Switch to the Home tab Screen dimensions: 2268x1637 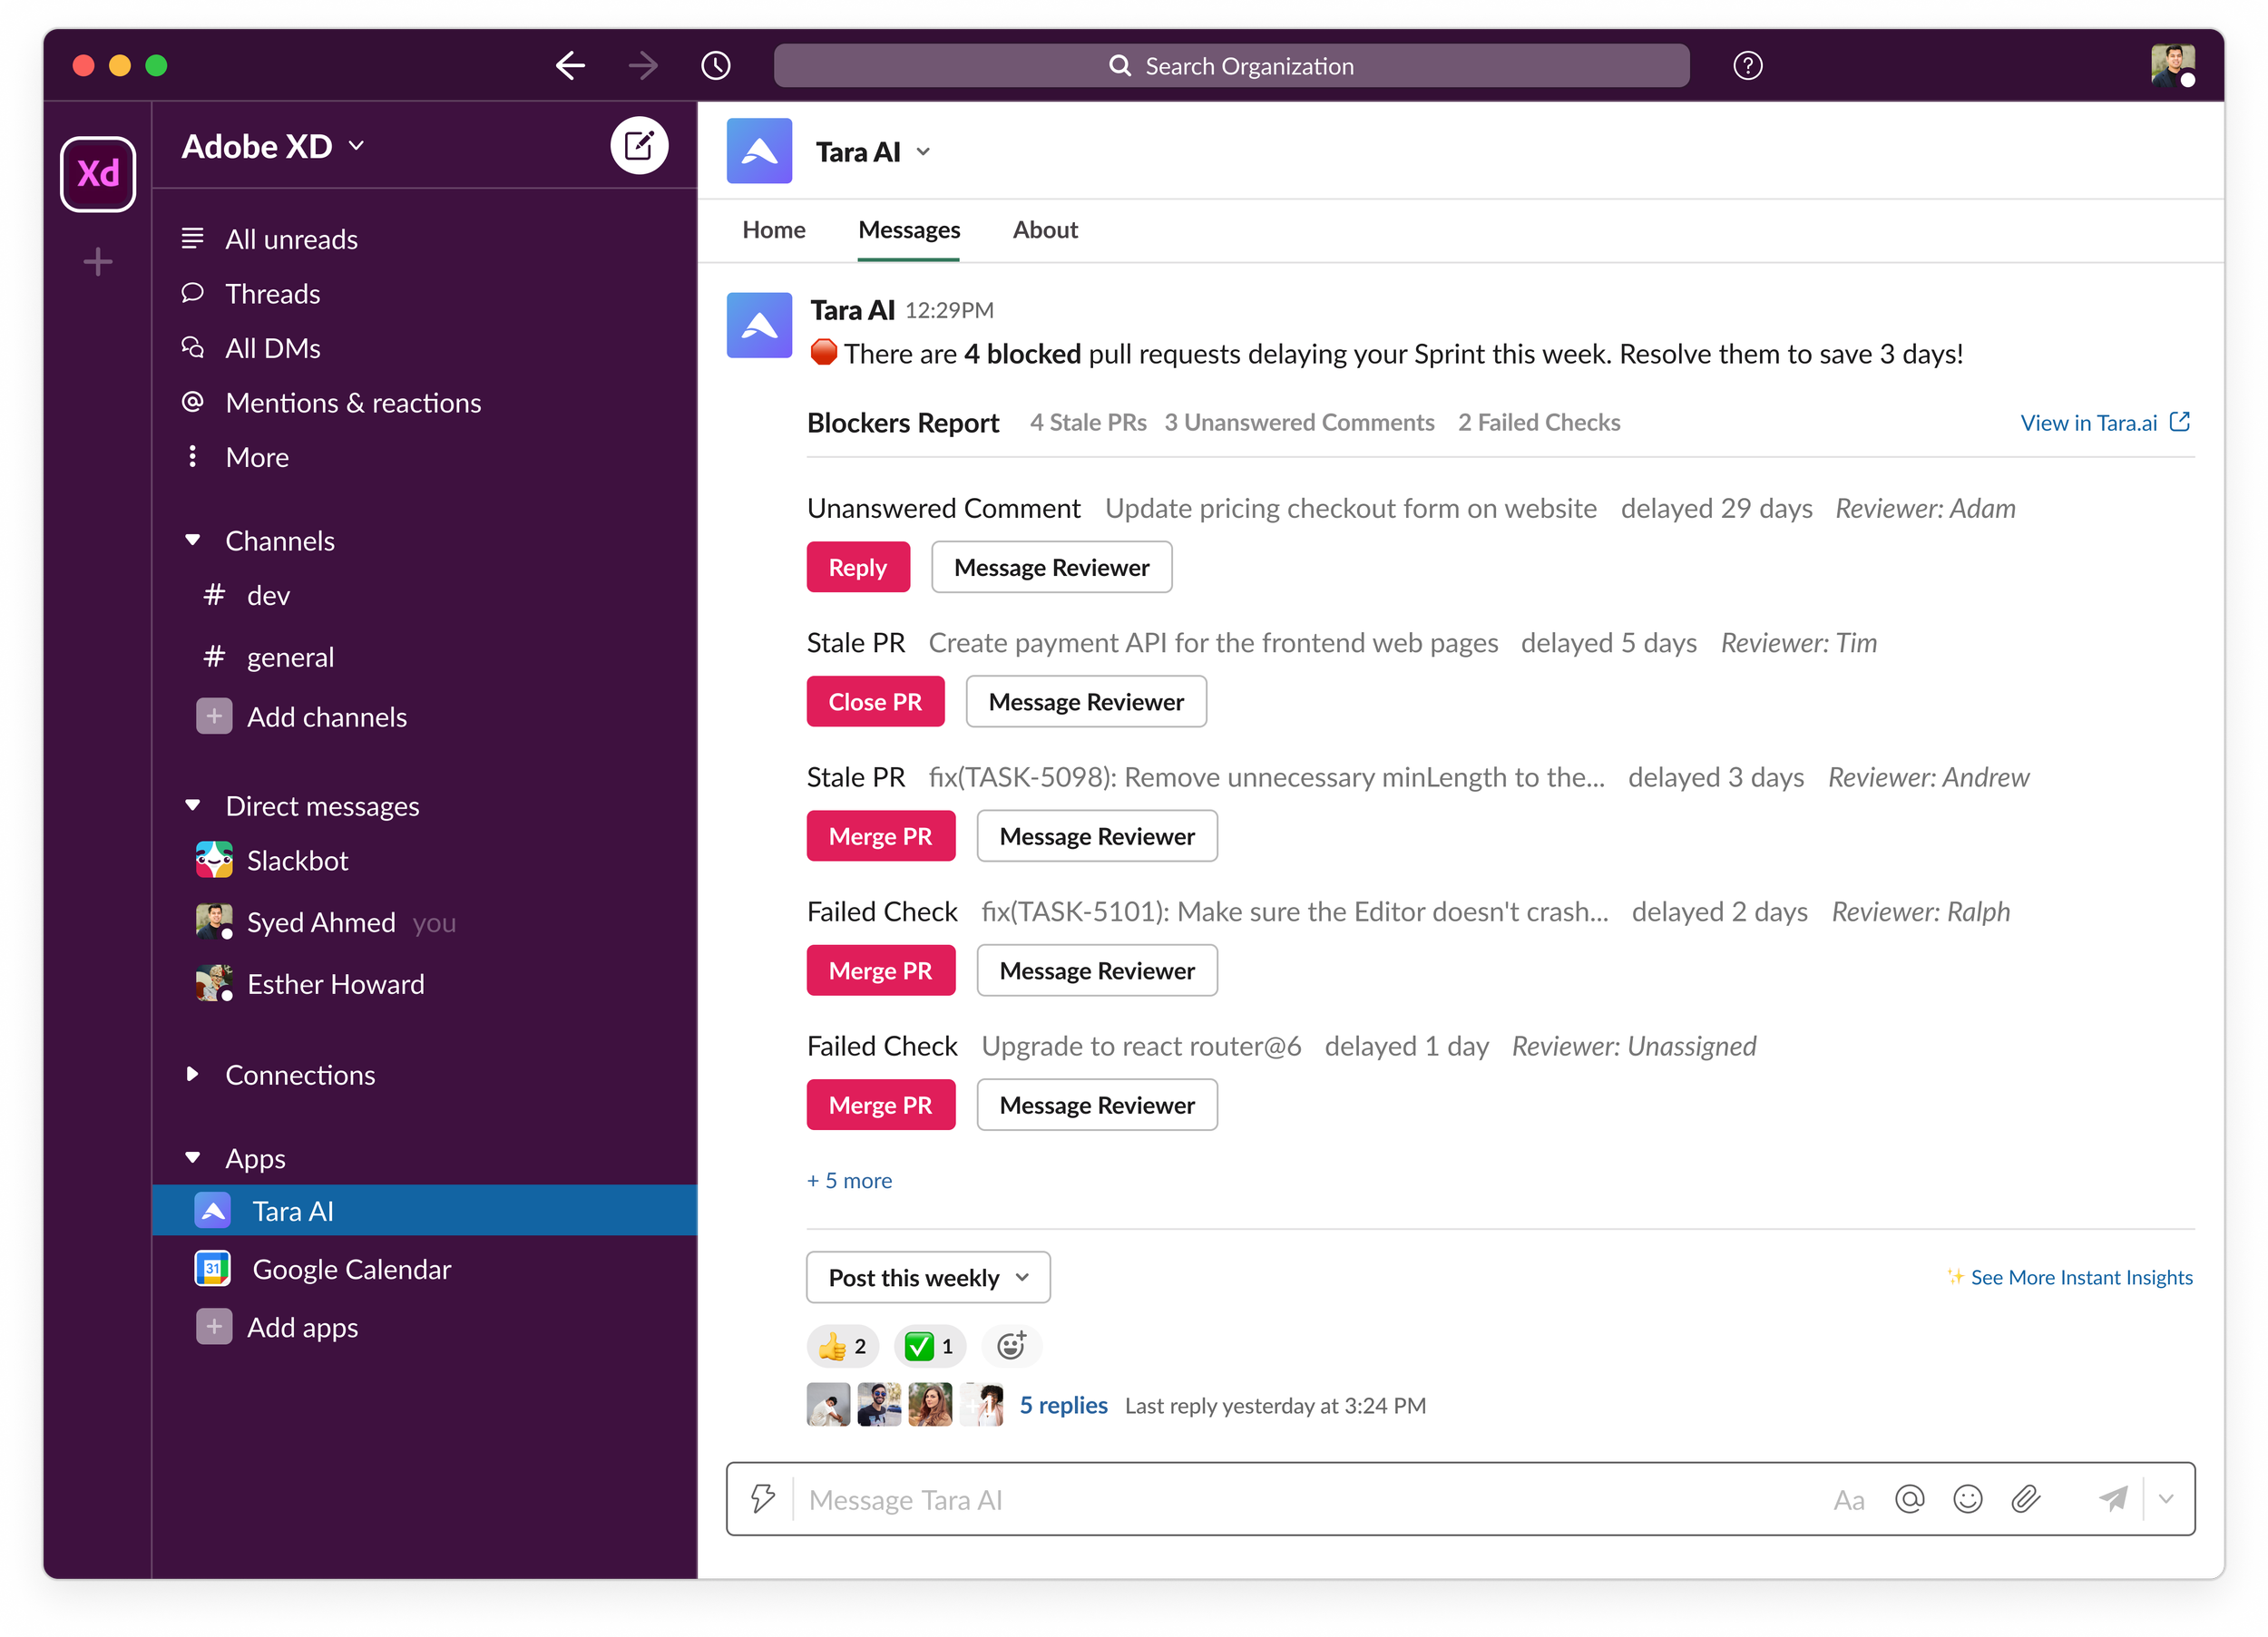coord(773,229)
